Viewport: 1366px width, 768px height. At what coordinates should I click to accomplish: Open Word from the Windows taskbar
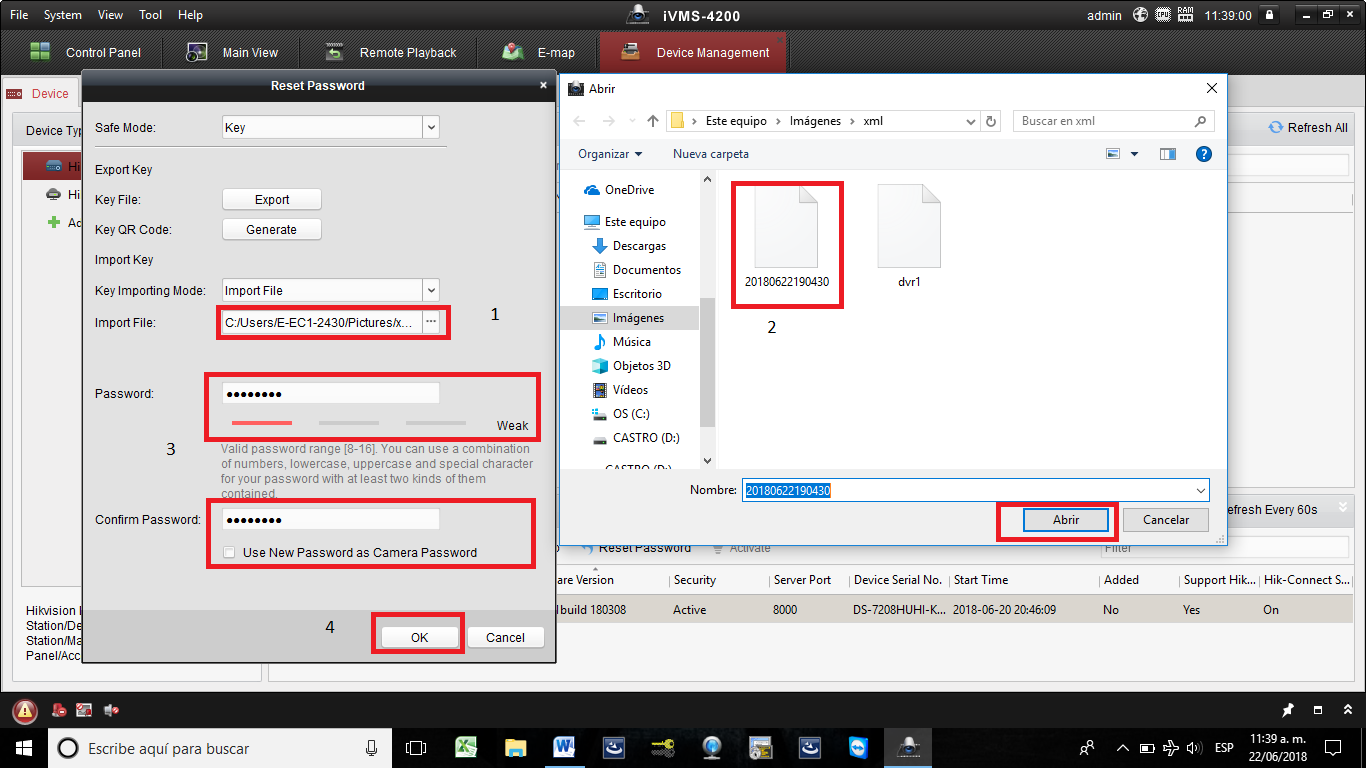click(x=564, y=748)
